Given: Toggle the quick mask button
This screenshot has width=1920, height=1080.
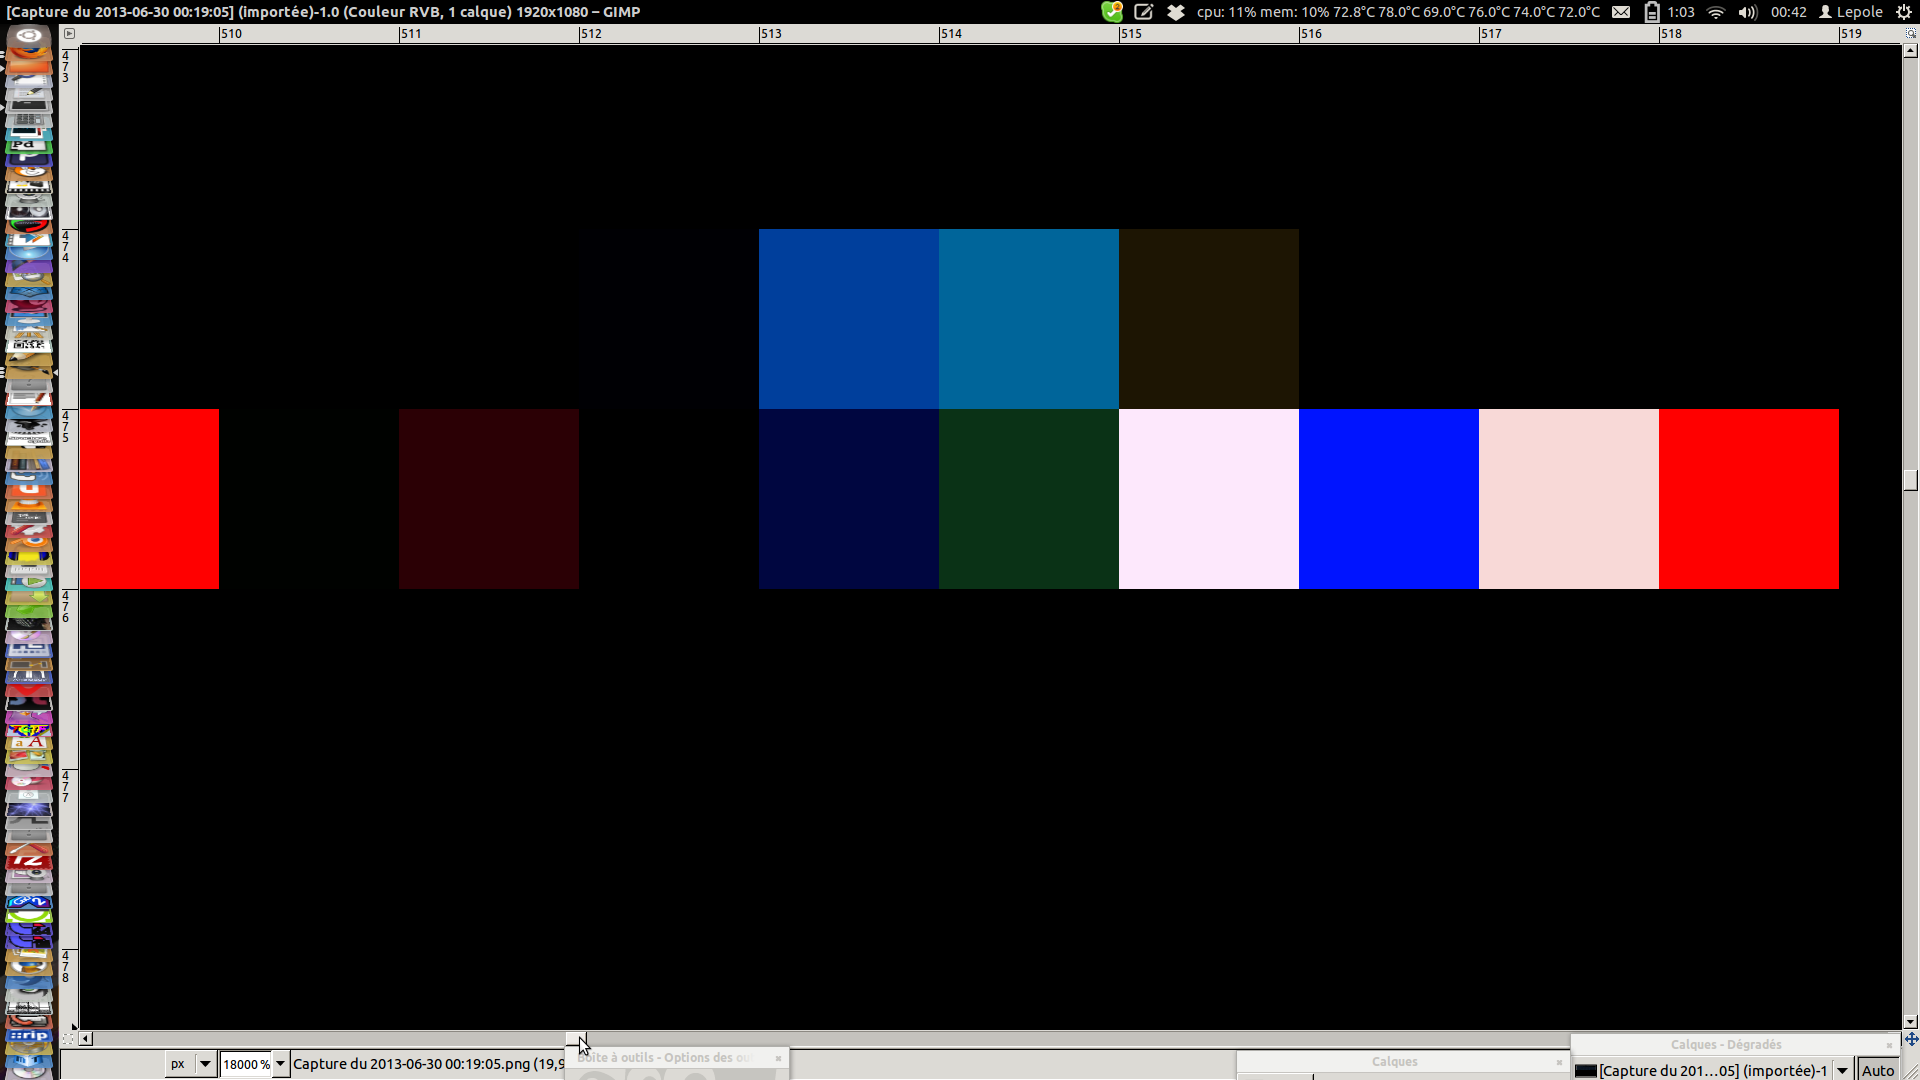Looking at the screenshot, I should coord(68,1039).
